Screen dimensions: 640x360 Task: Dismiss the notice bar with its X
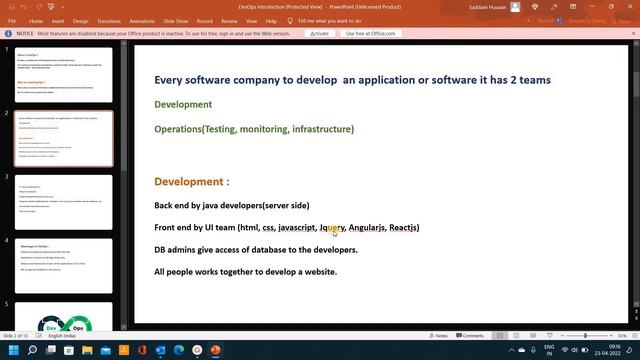click(x=633, y=33)
